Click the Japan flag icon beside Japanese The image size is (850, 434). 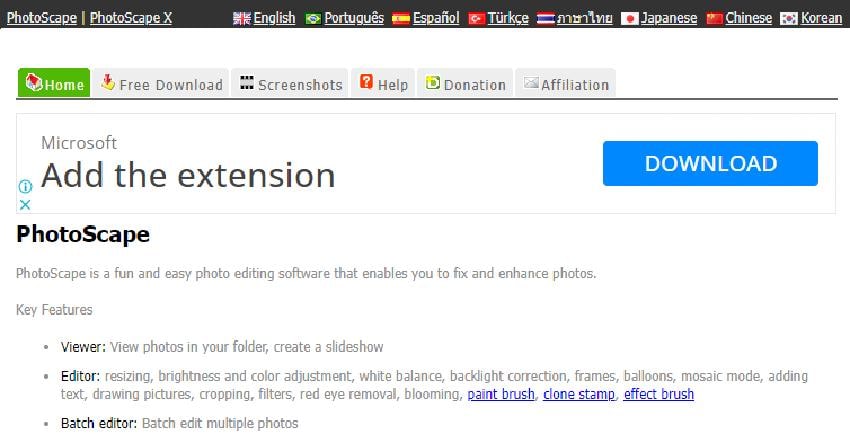point(629,19)
